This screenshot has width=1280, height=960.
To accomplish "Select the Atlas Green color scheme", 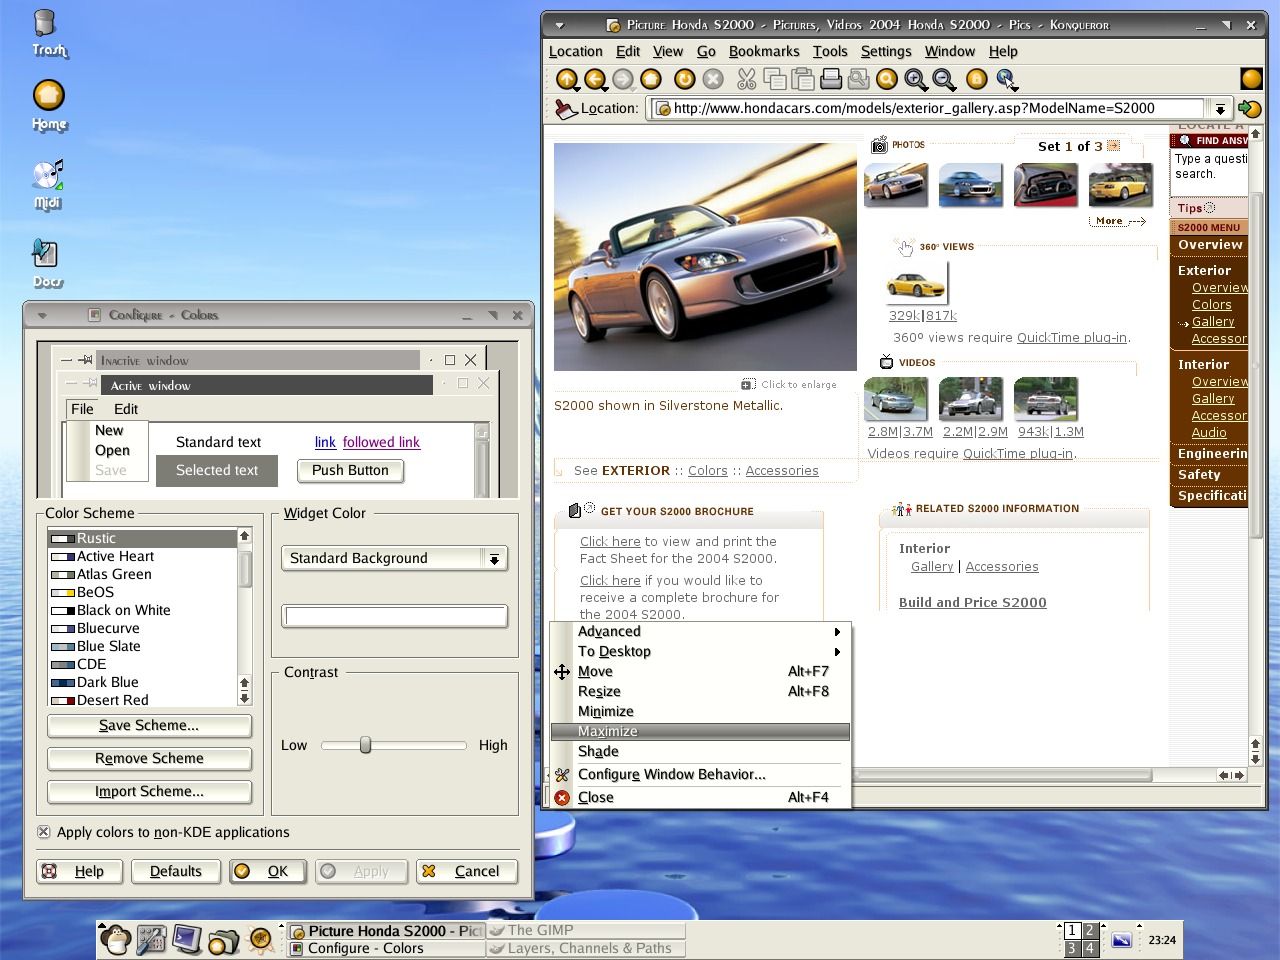I will [x=143, y=574].
